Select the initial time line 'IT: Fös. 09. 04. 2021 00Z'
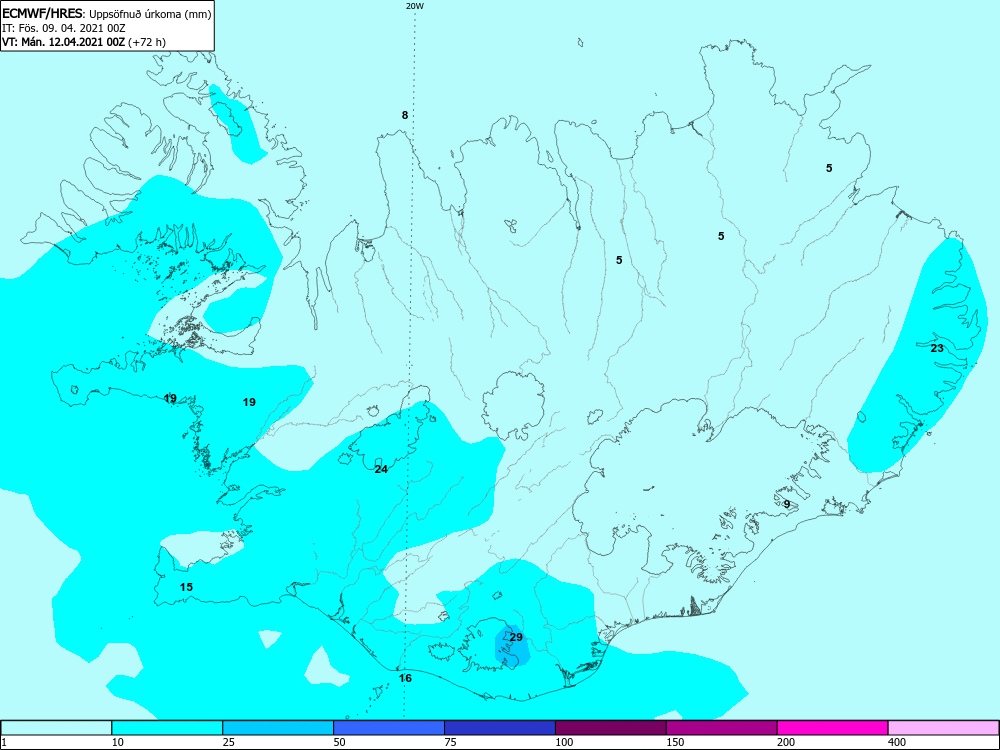 [x=64, y=28]
